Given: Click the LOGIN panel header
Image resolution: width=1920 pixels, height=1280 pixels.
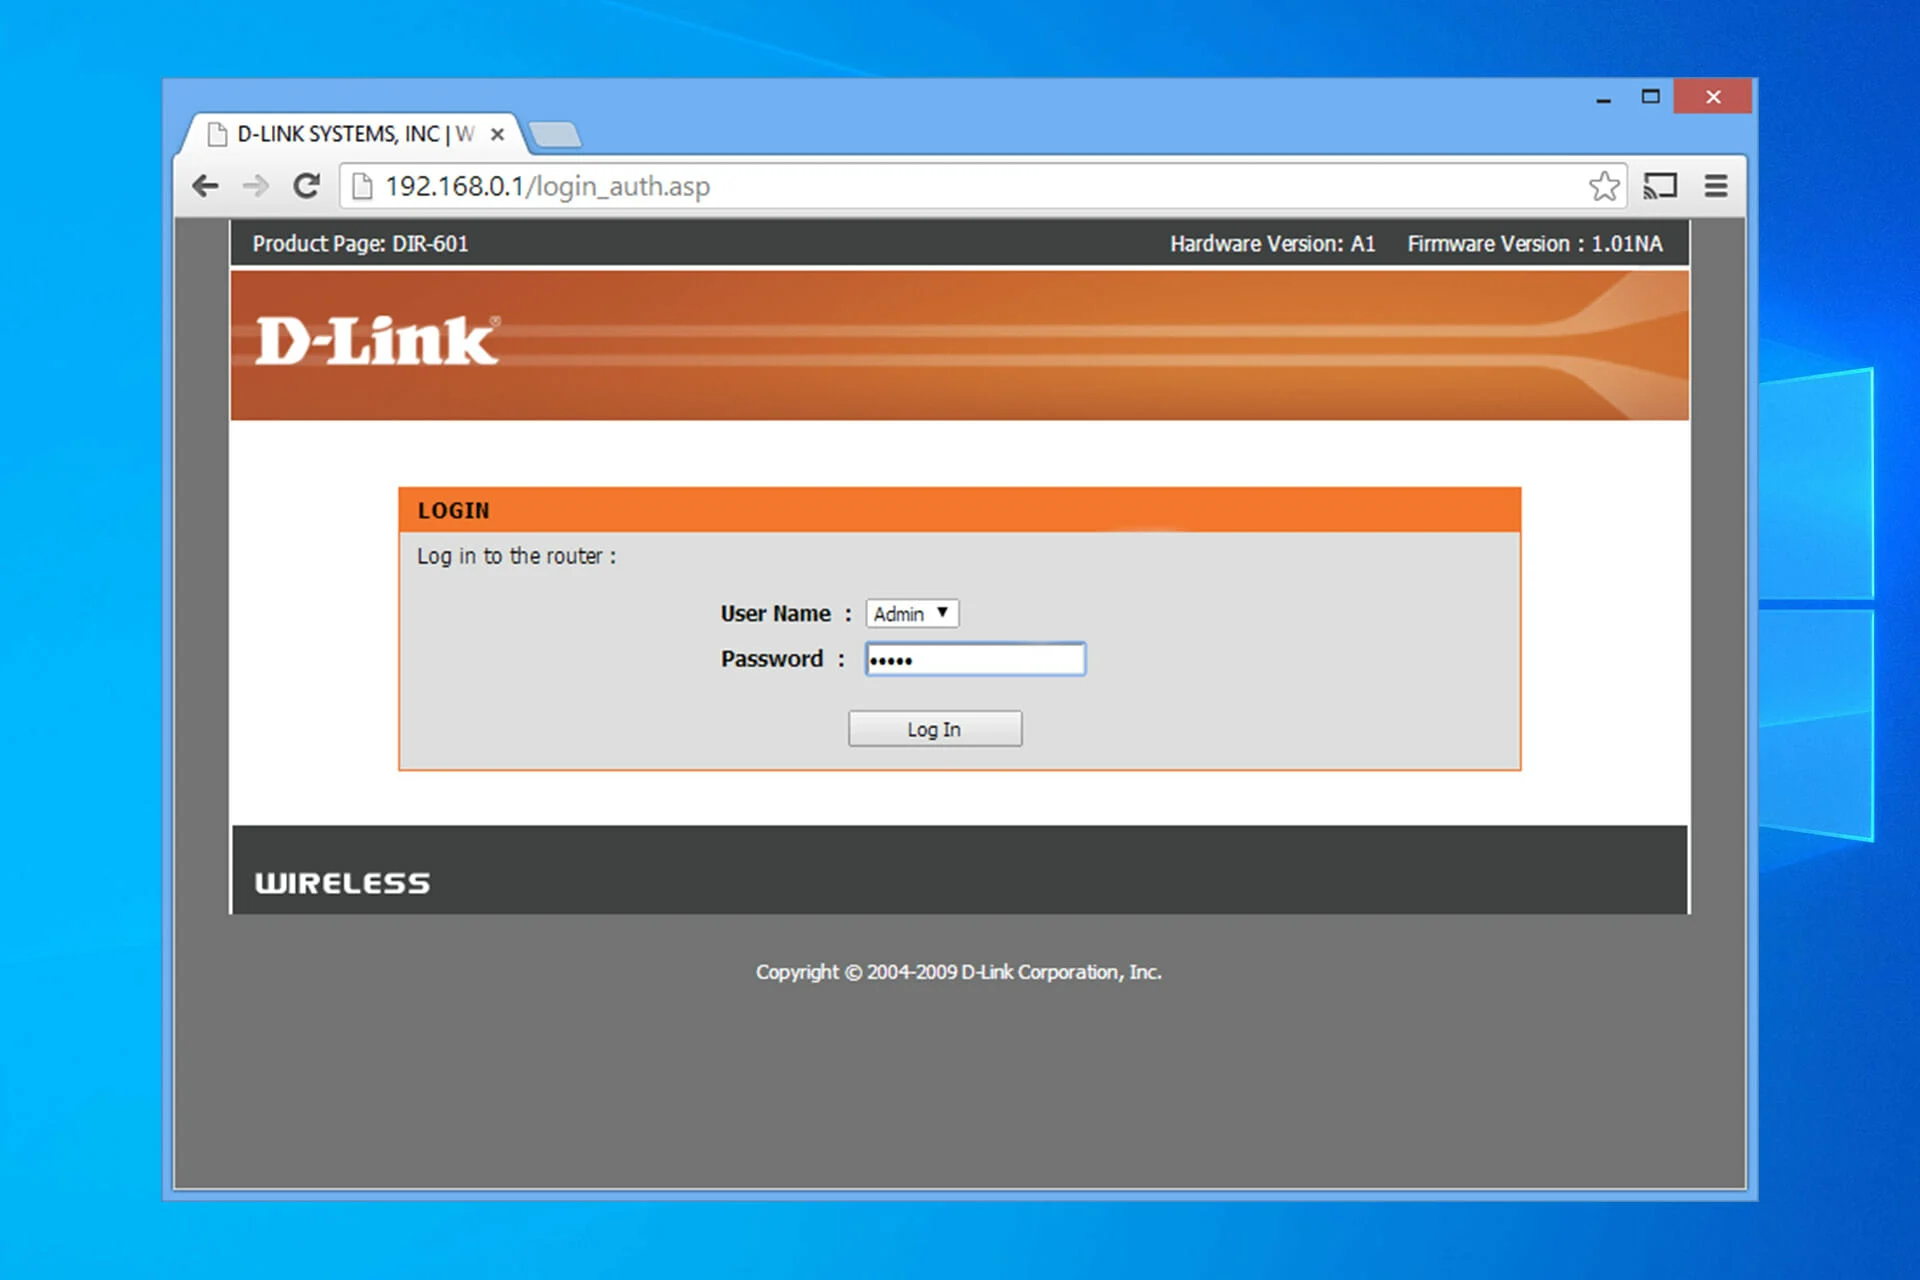Looking at the screenshot, I should coord(959,510).
